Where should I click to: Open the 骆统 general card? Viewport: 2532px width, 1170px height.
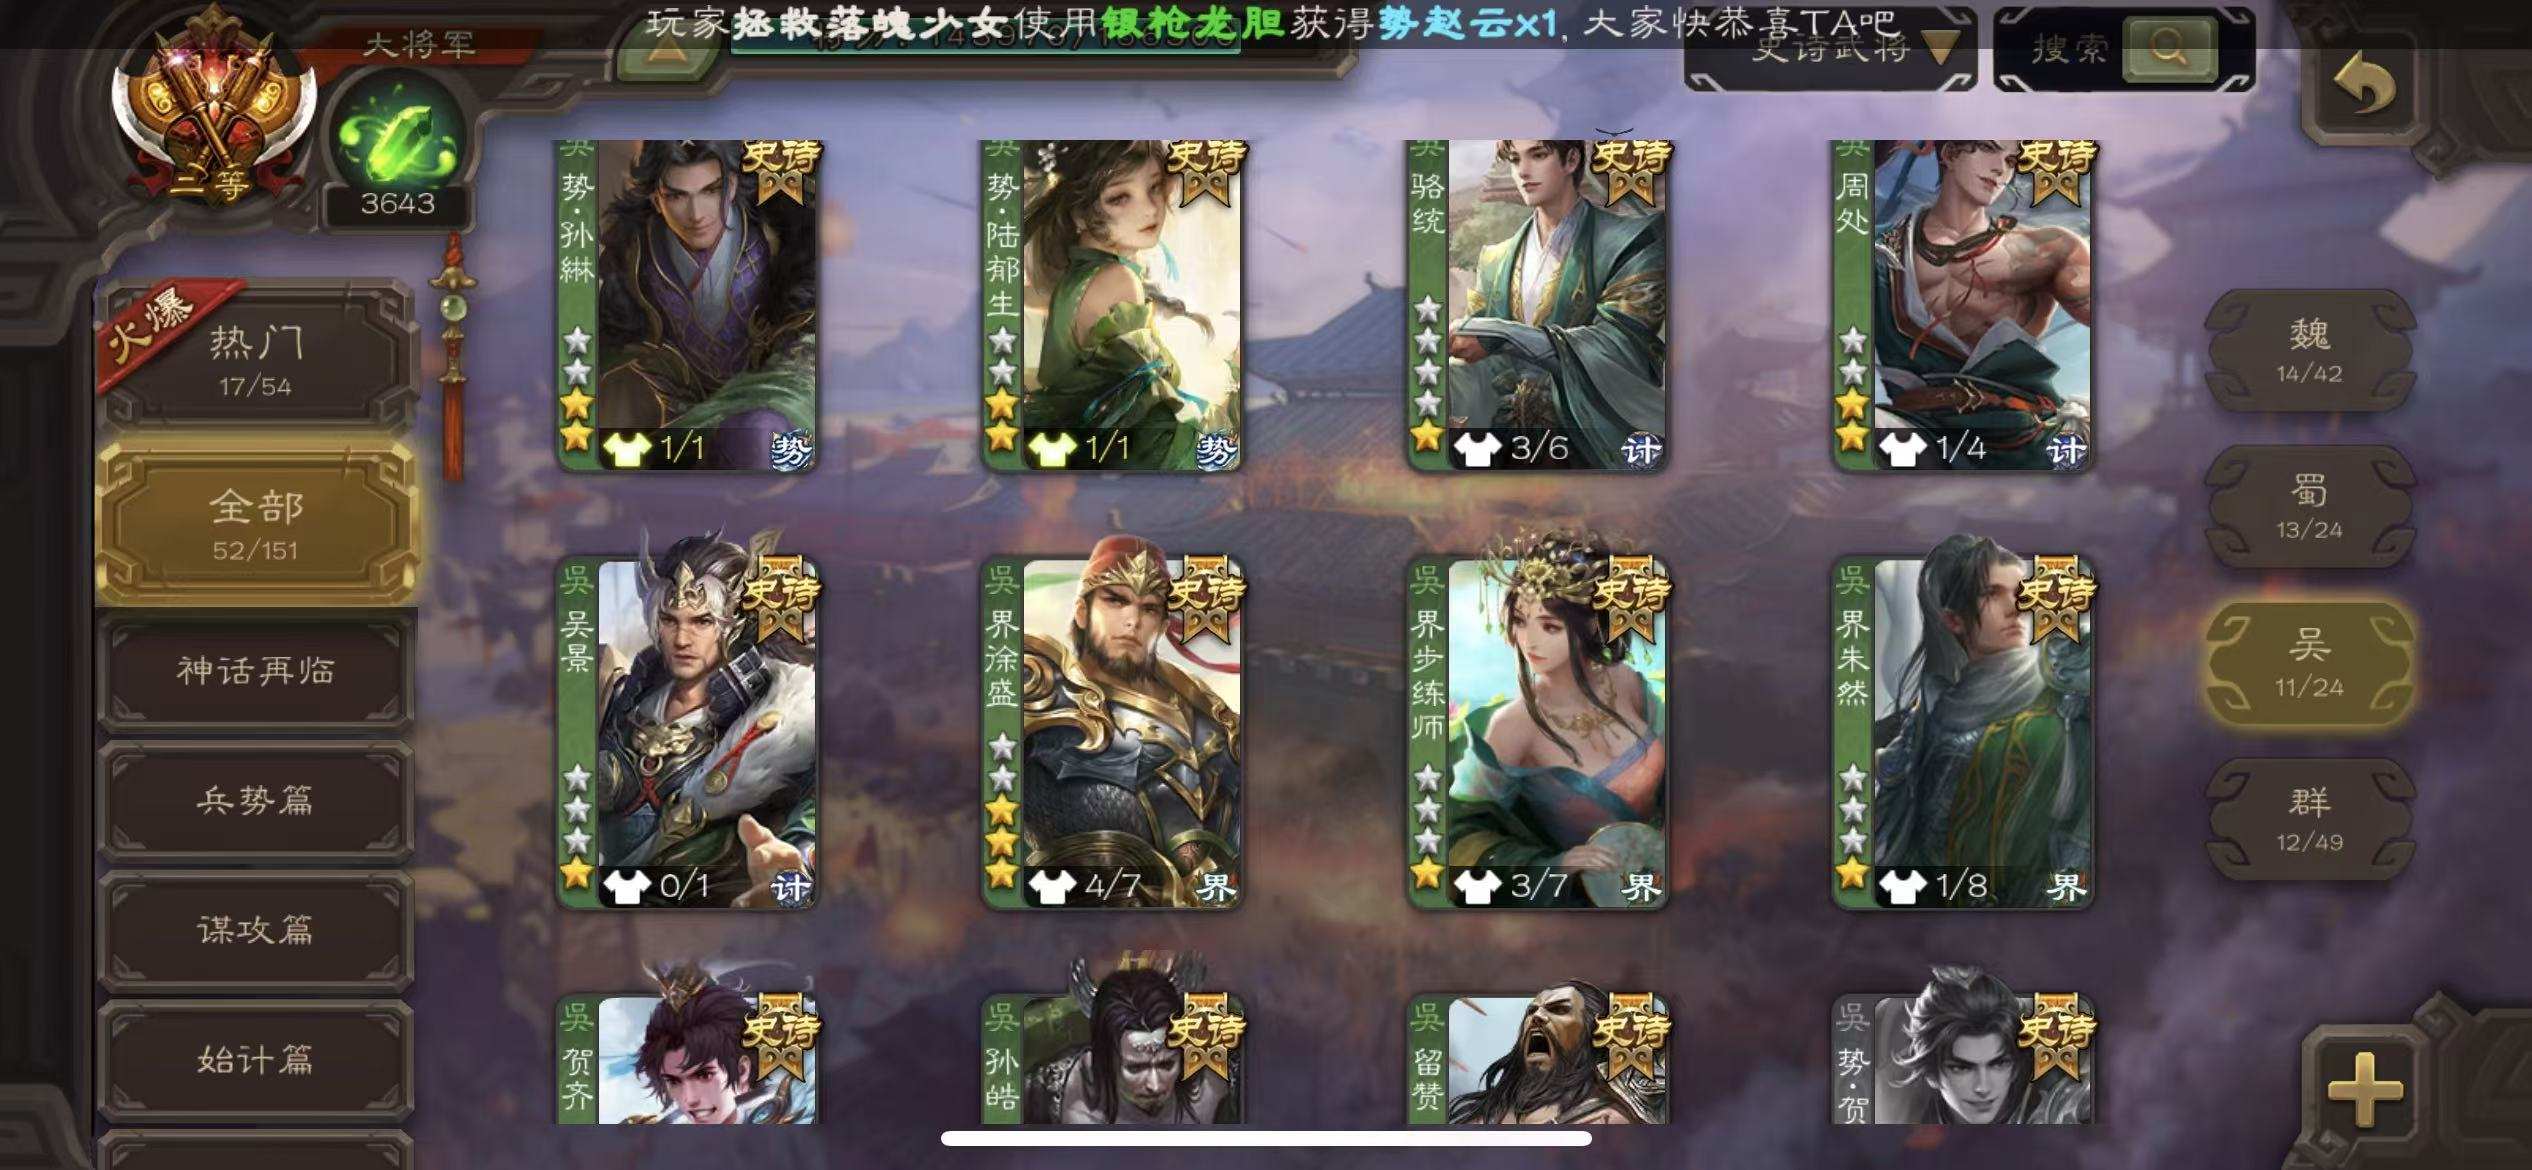coord(1537,305)
